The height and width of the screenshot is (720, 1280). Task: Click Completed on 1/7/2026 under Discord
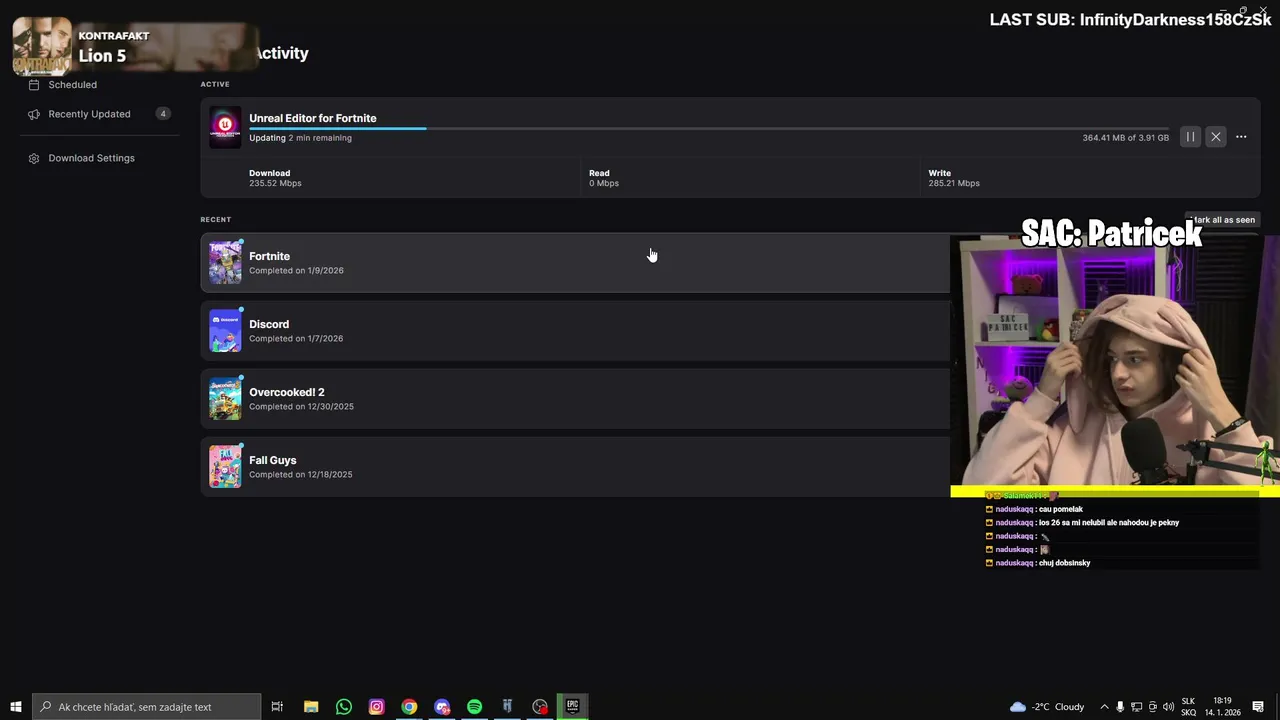click(296, 339)
